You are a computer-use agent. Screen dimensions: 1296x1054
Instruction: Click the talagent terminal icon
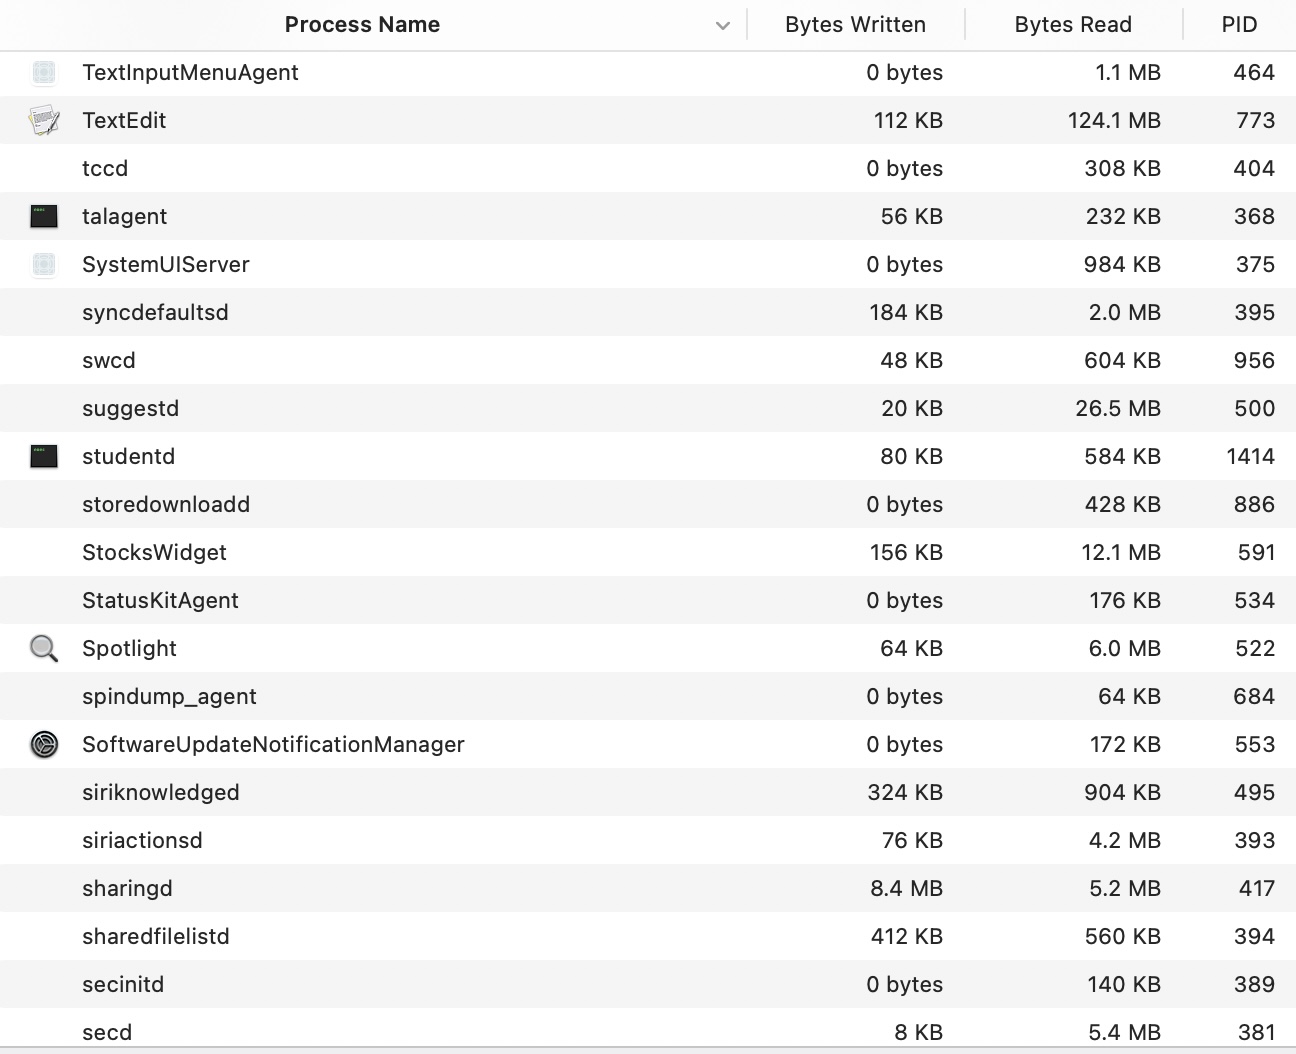click(x=44, y=217)
